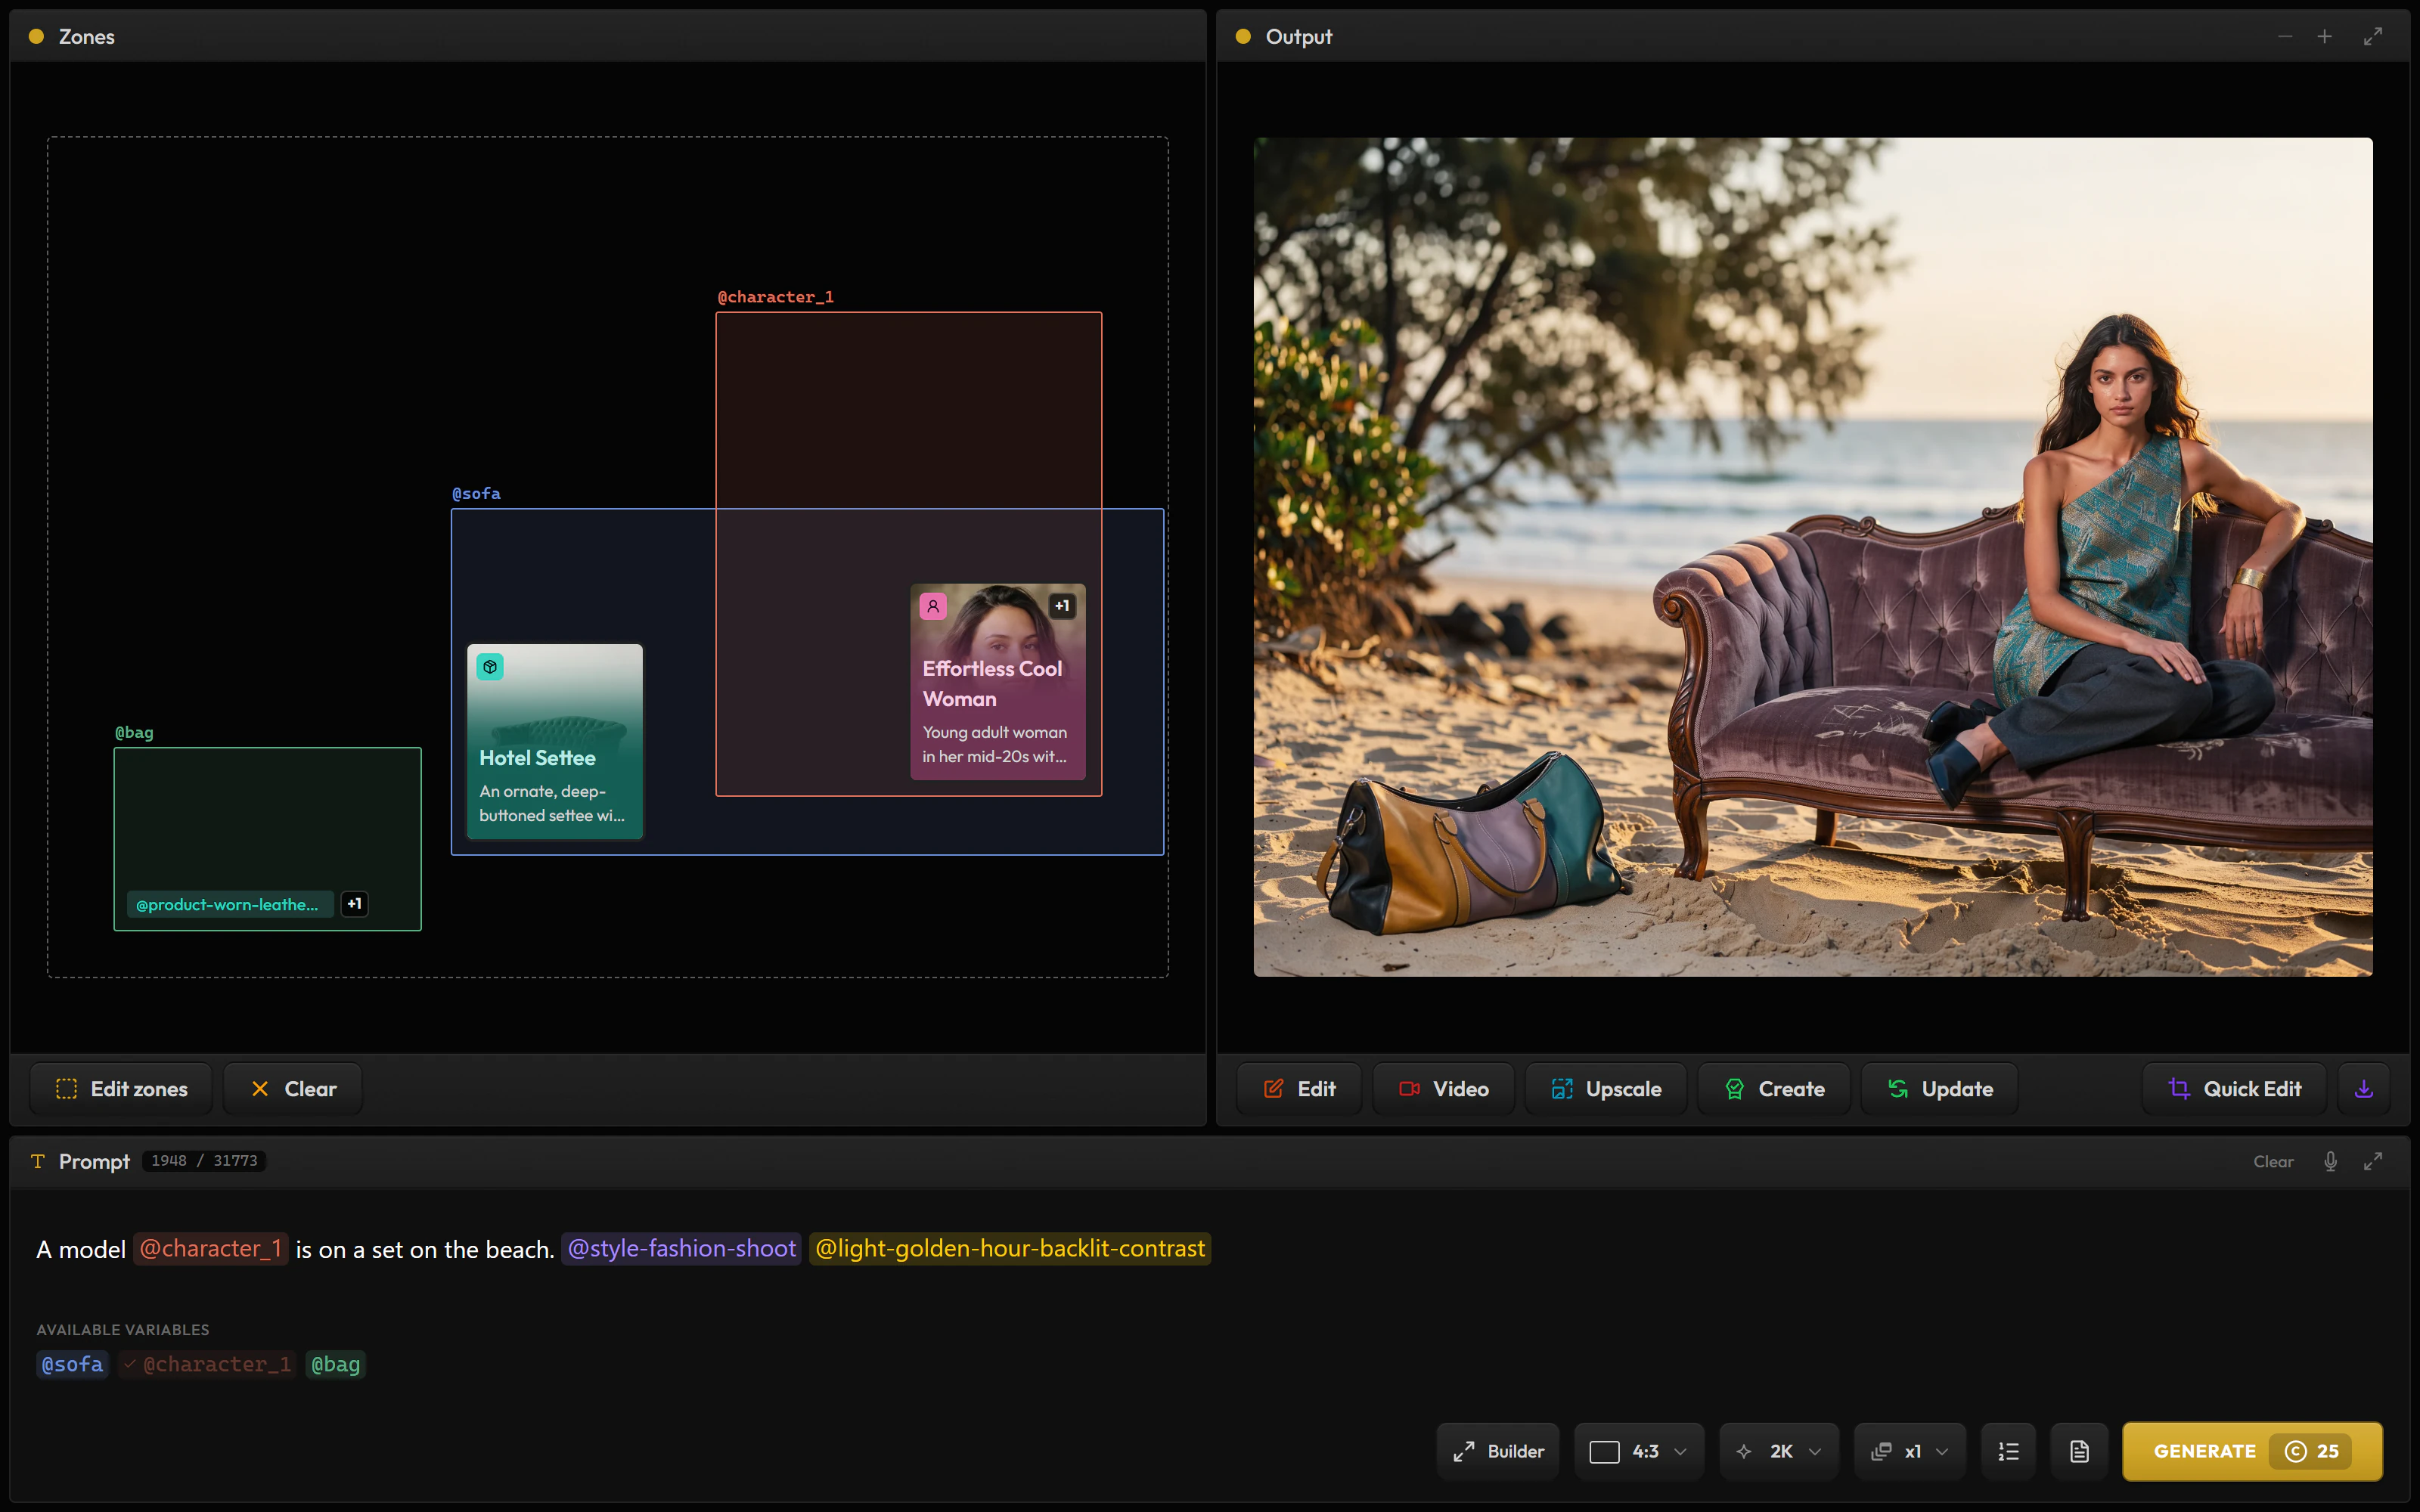Click the Update button
Screen dimensions: 2420x1512
[1939, 1089]
